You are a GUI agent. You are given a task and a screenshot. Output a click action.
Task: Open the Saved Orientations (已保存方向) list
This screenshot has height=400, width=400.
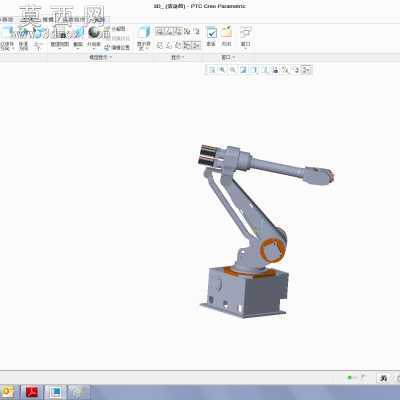tap(7, 39)
